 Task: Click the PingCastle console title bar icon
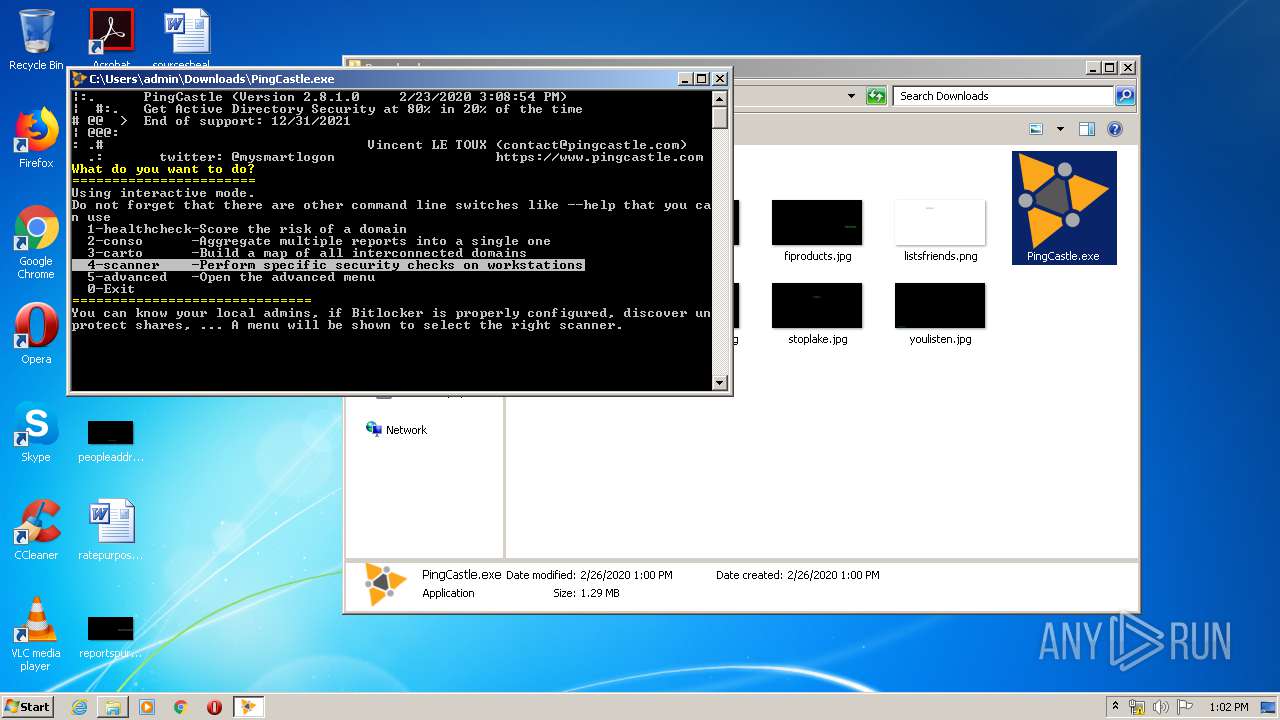coord(79,79)
